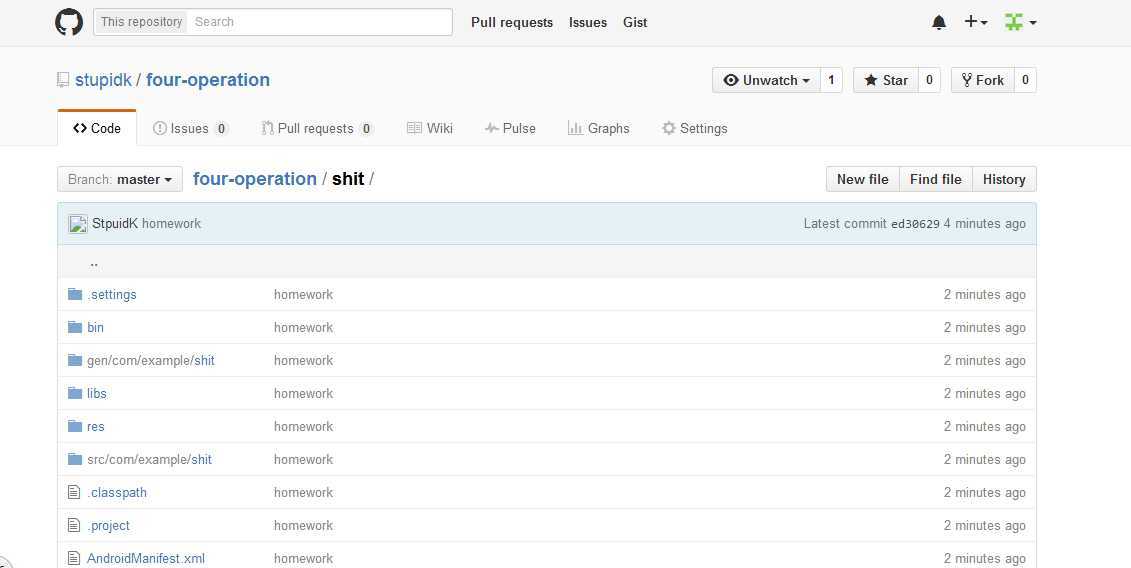The height and width of the screenshot is (568, 1131).
Task: Click StpuidK author name in commit bar
Action: (x=115, y=224)
